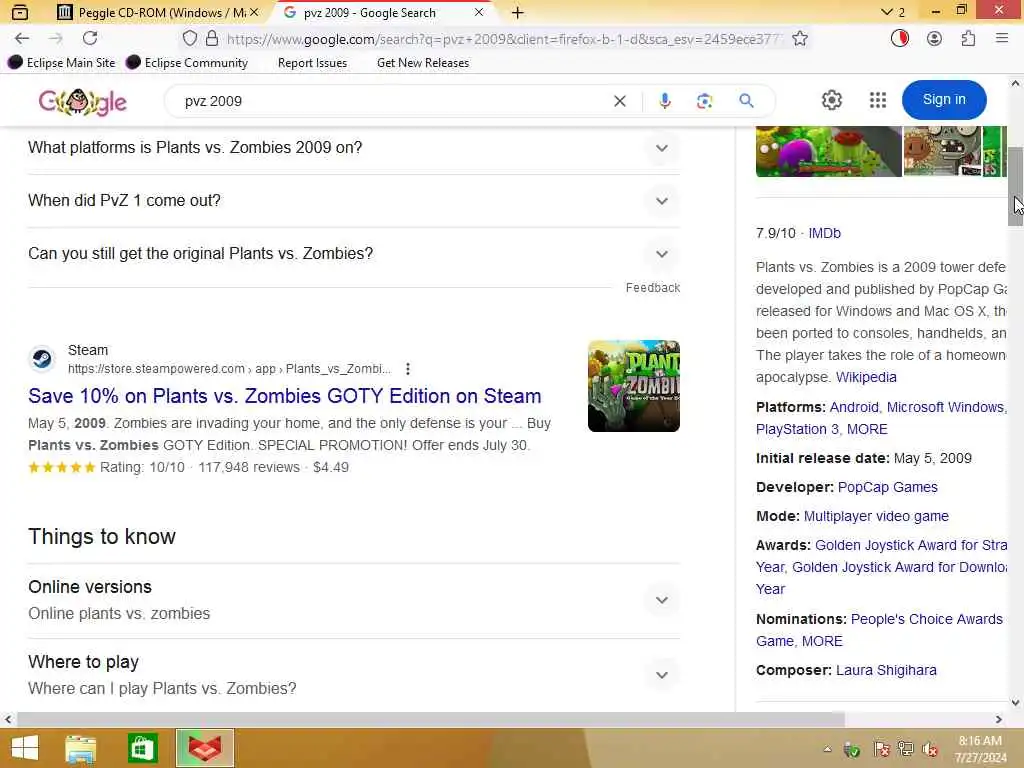Click the network tray icon

(905, 749)
